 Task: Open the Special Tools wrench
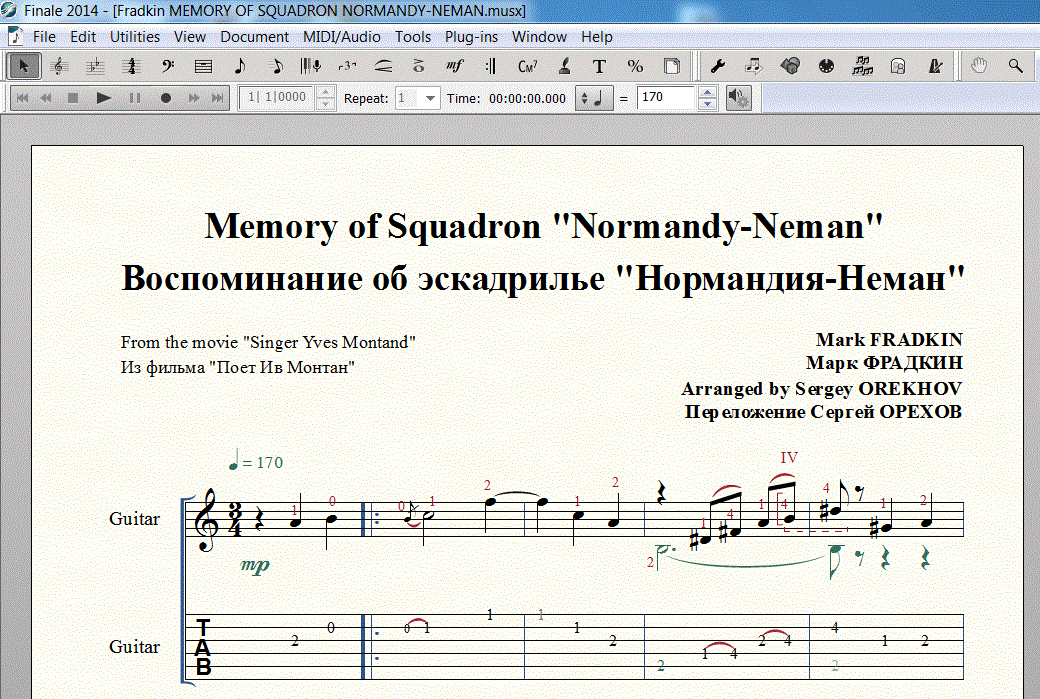tap(717, 66)
